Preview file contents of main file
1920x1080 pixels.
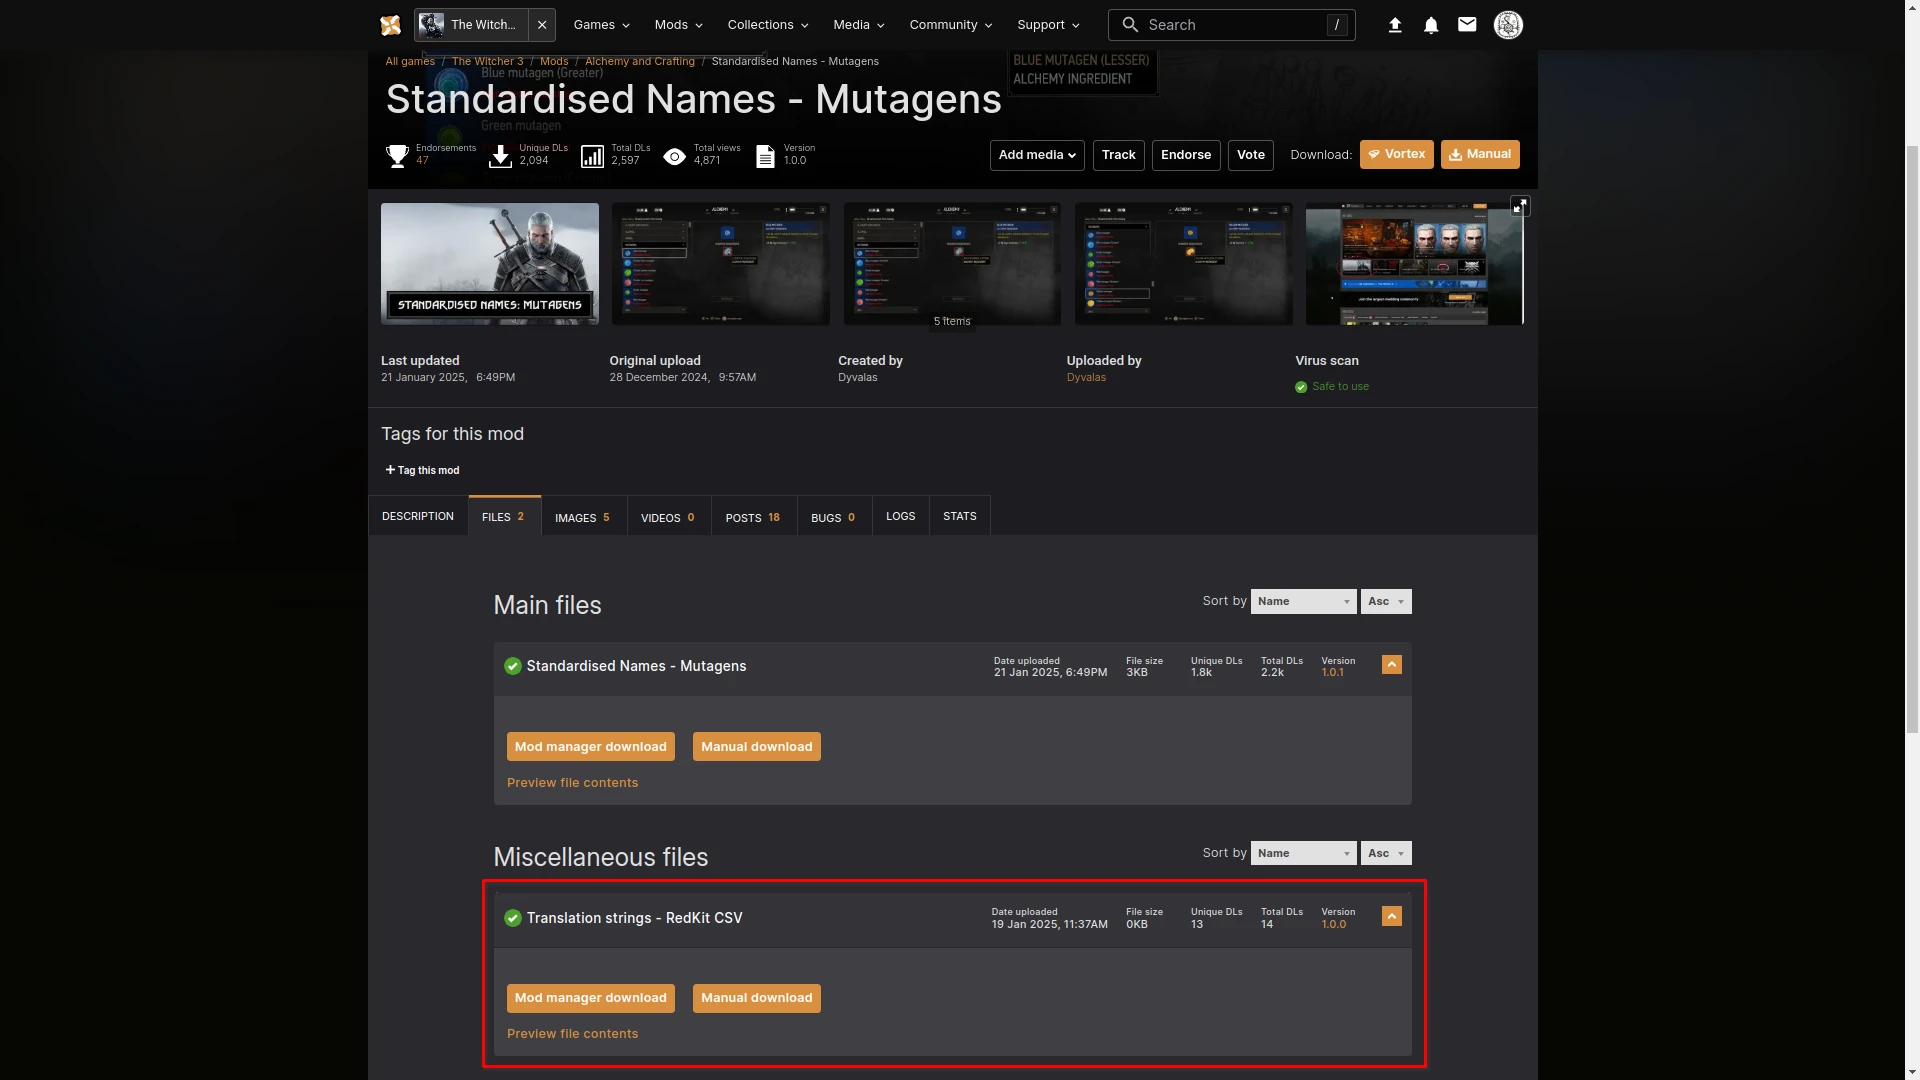(572, 783)
